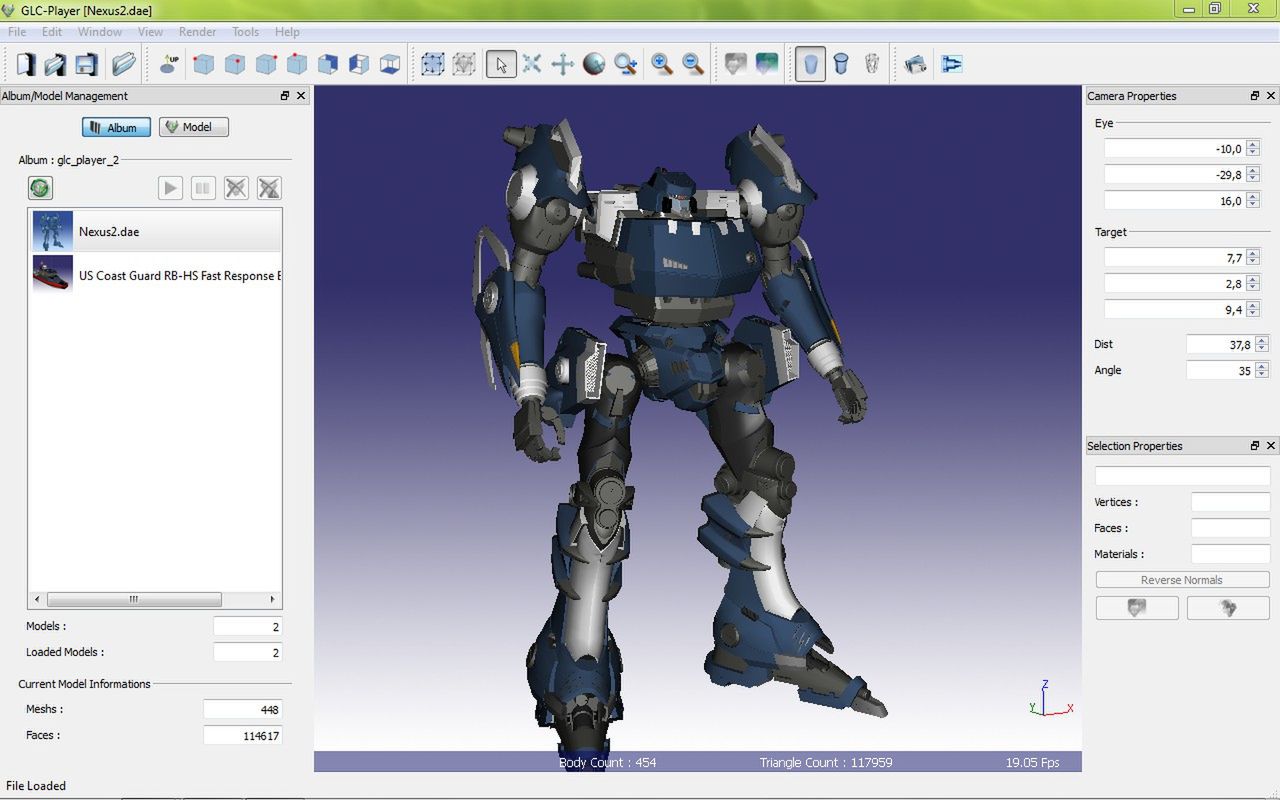Image resolution: width=1280 pixels, height=800 pixels.
Task: Adjust the Angle 35 stepper
Action: tap(1262, 370)
